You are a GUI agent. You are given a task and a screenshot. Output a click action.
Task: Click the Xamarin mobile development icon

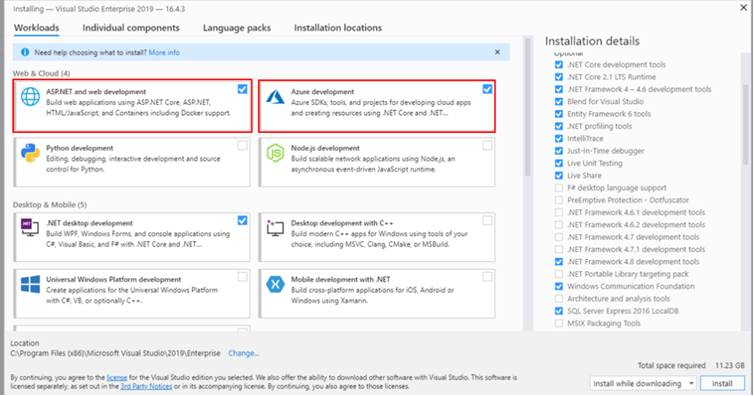276,284
